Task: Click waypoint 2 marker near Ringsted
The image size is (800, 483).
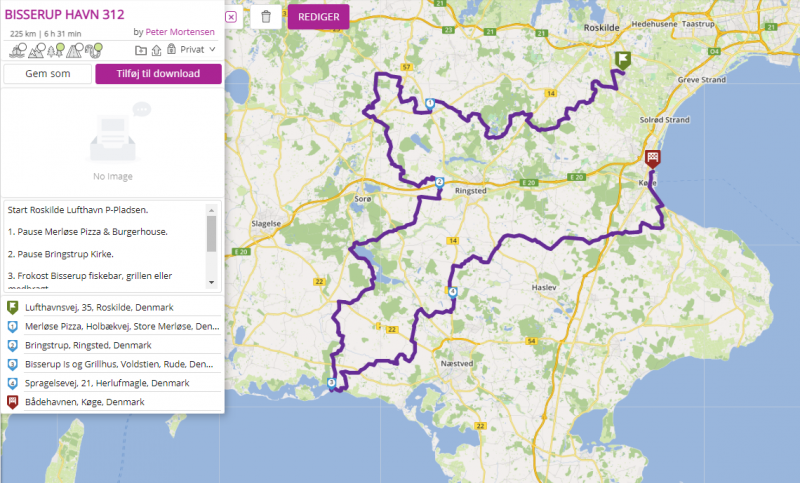Action: coord(439,183)
